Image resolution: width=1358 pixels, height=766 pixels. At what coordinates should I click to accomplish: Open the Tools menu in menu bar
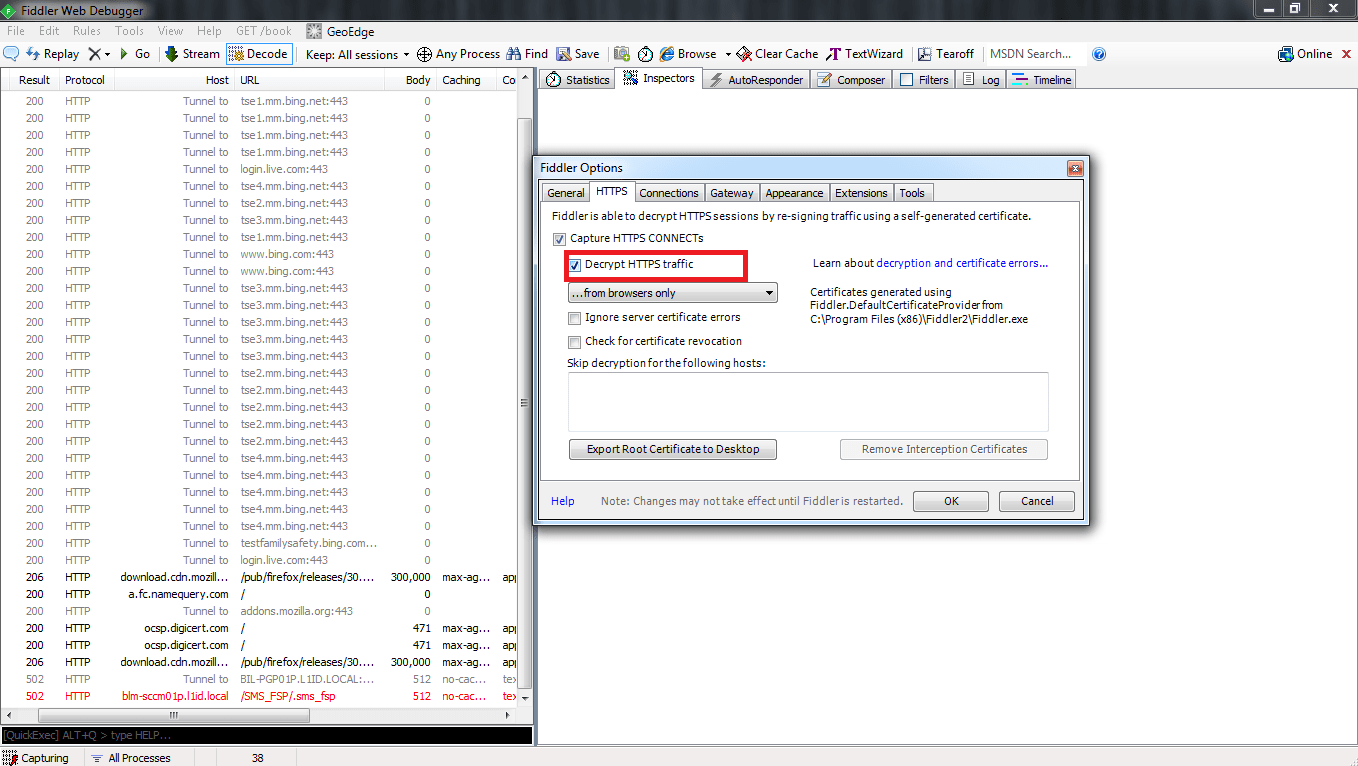(130, 31)
